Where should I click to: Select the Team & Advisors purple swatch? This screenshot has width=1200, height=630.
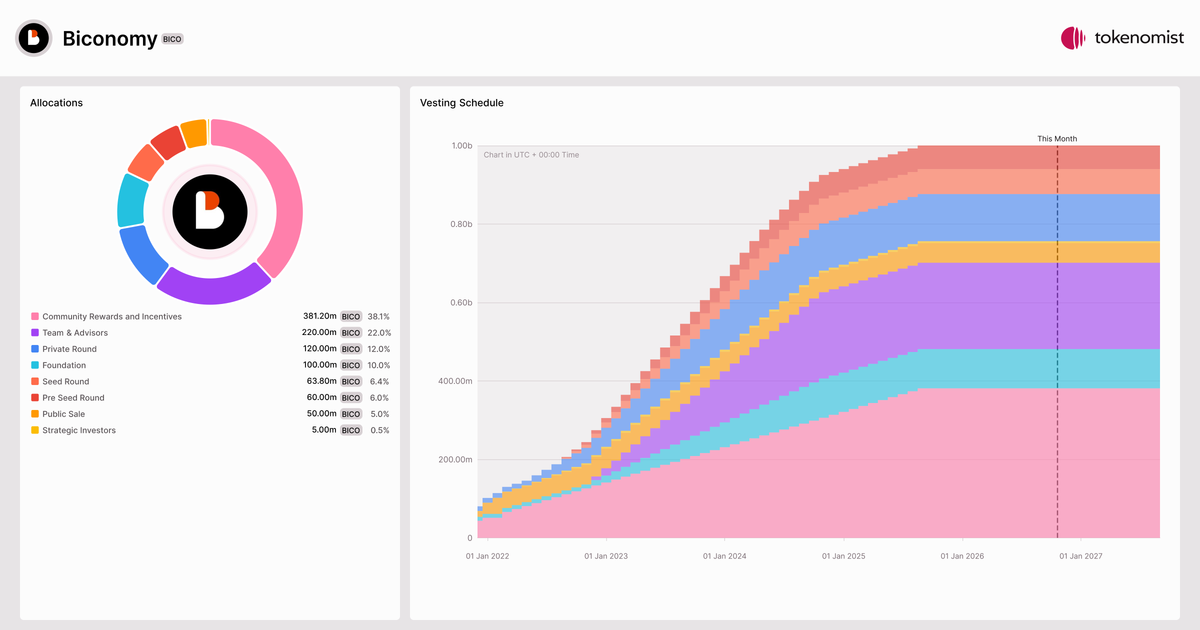click(x=35, y=333)
